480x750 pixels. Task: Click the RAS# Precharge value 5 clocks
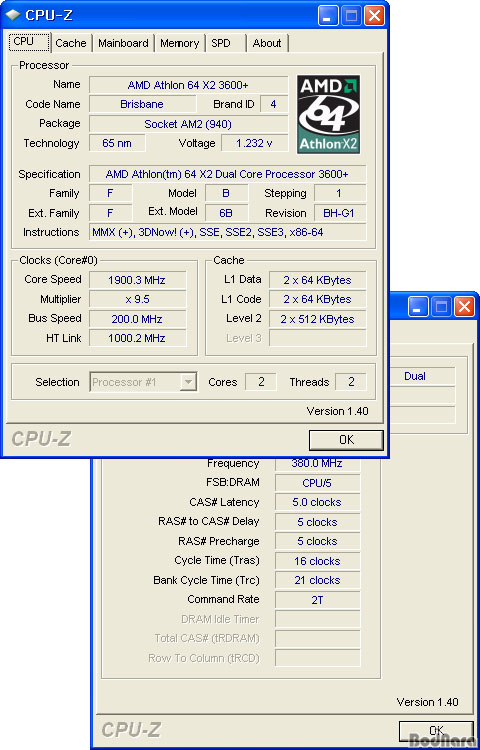(317, 541)
